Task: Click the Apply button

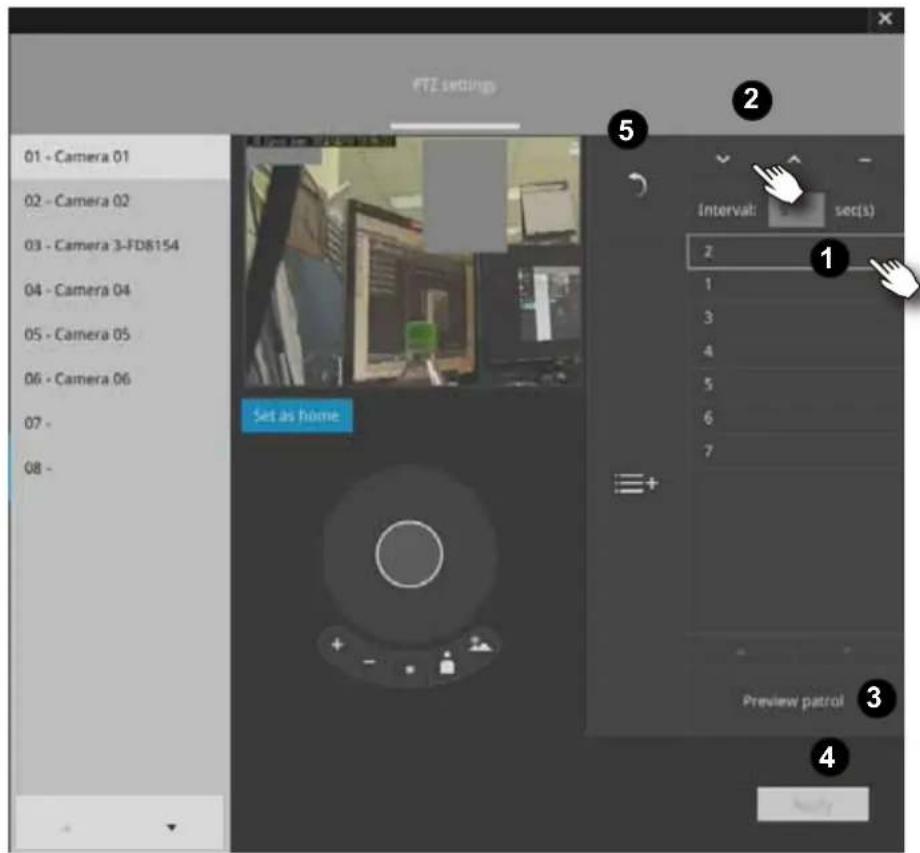Action: coord(813,804)
